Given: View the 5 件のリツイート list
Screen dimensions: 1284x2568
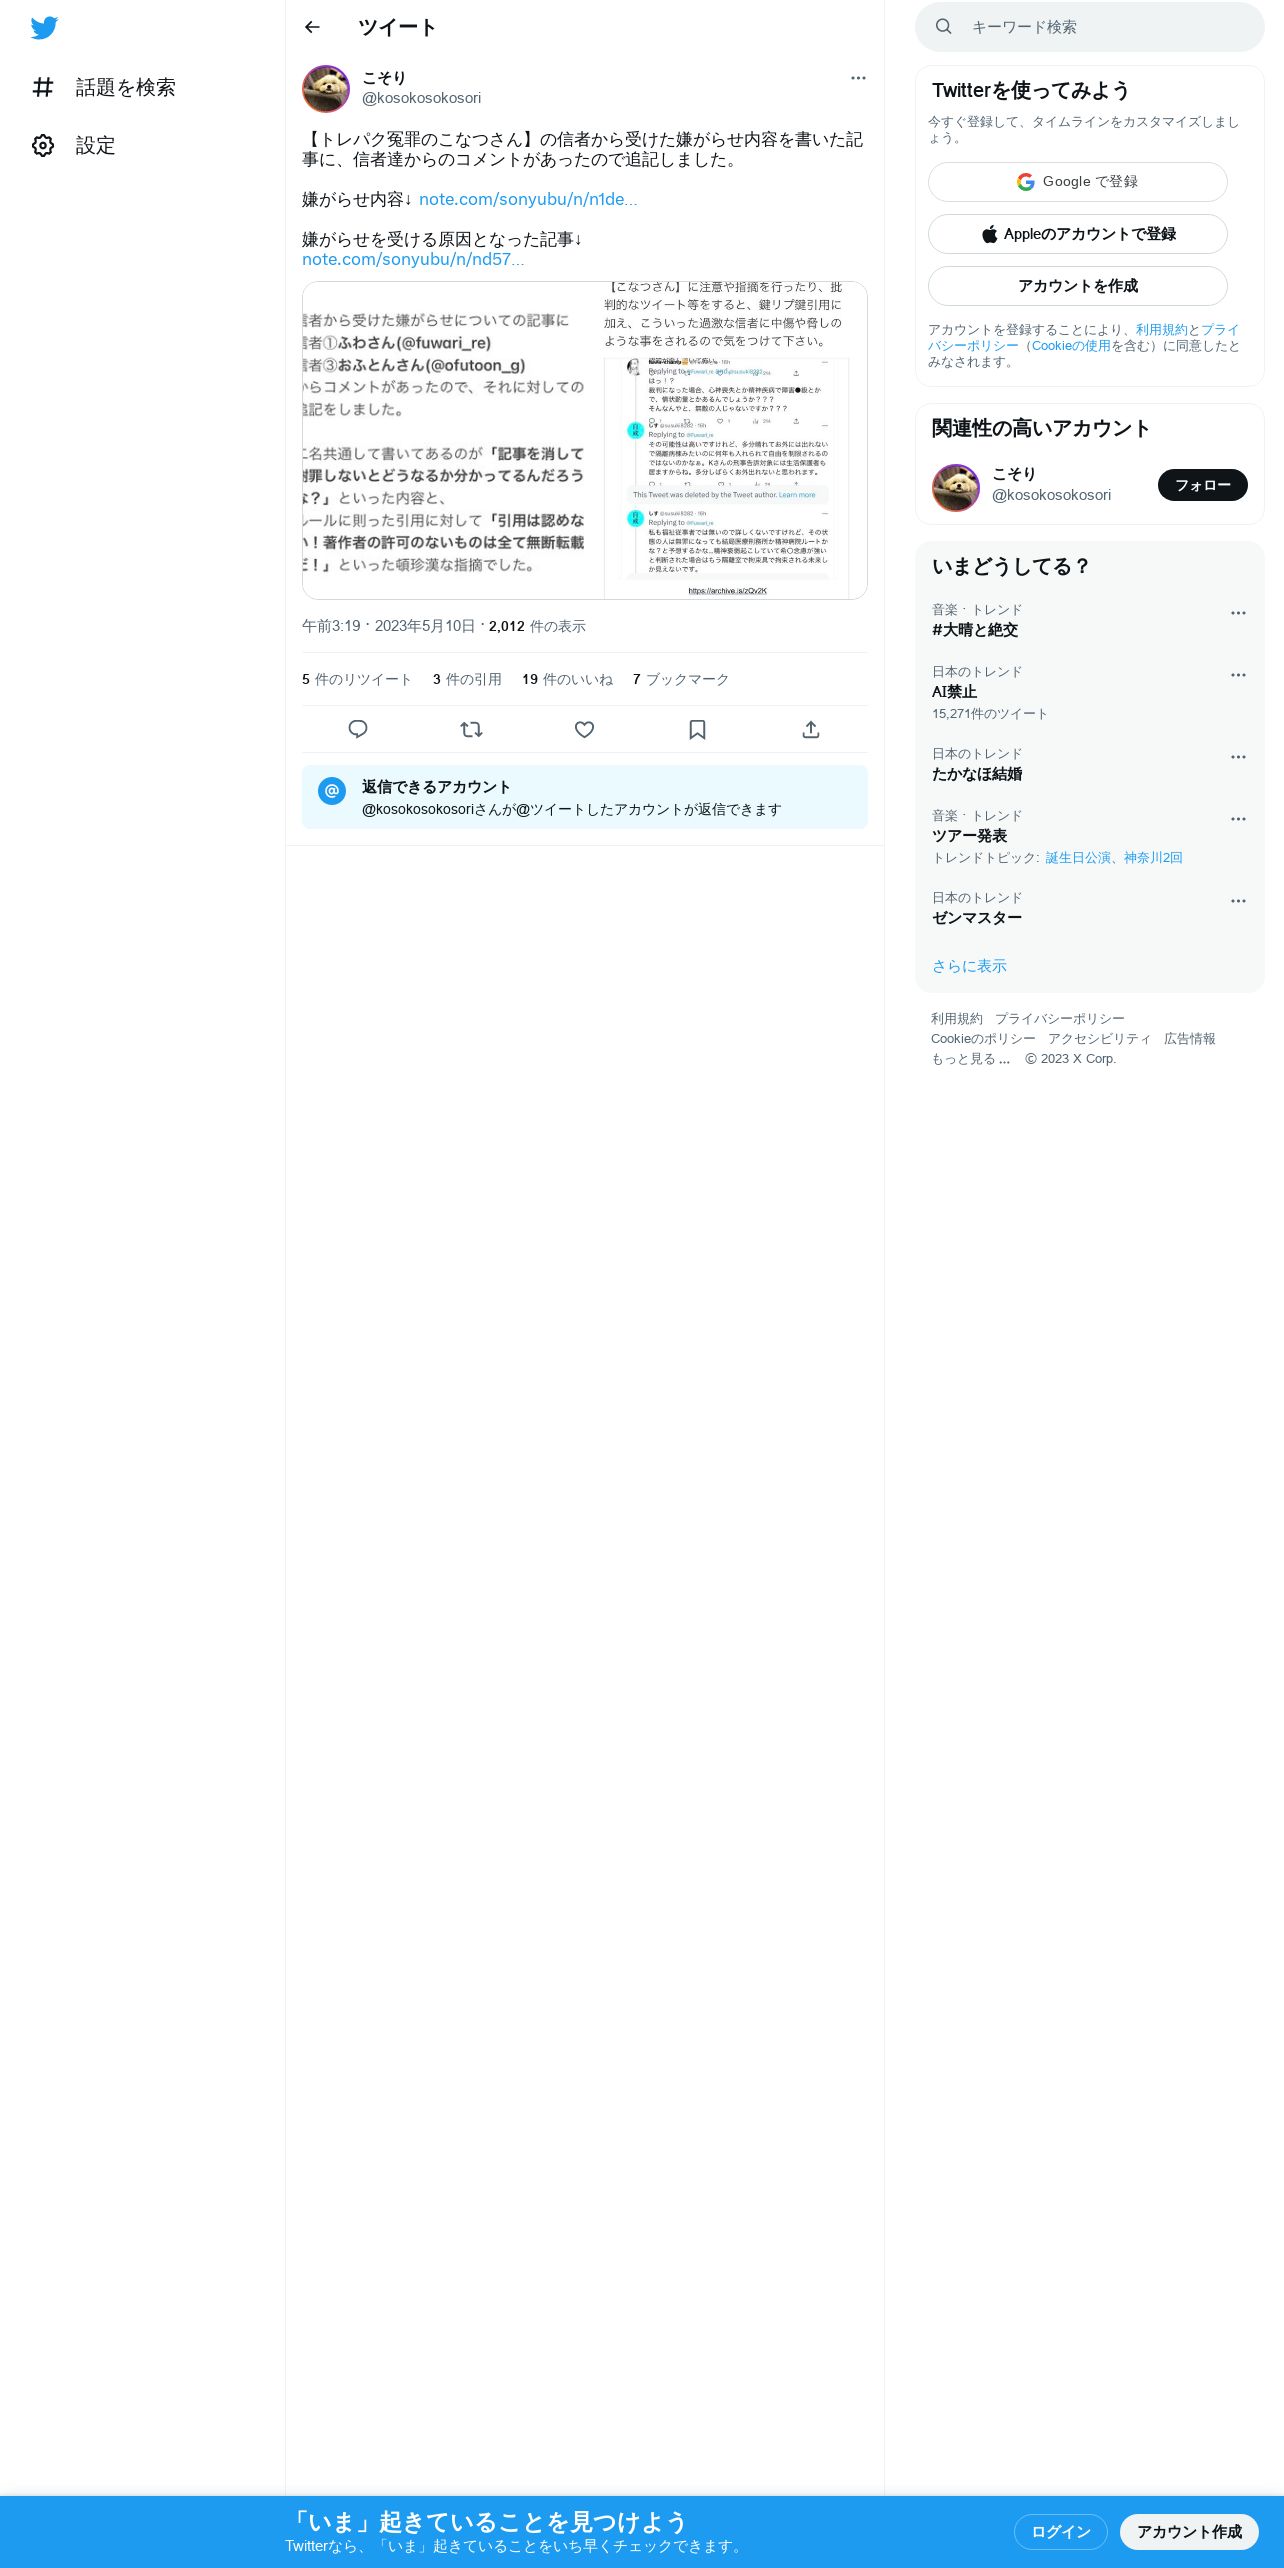Looking at the screenshot, I should coord(357,679).
